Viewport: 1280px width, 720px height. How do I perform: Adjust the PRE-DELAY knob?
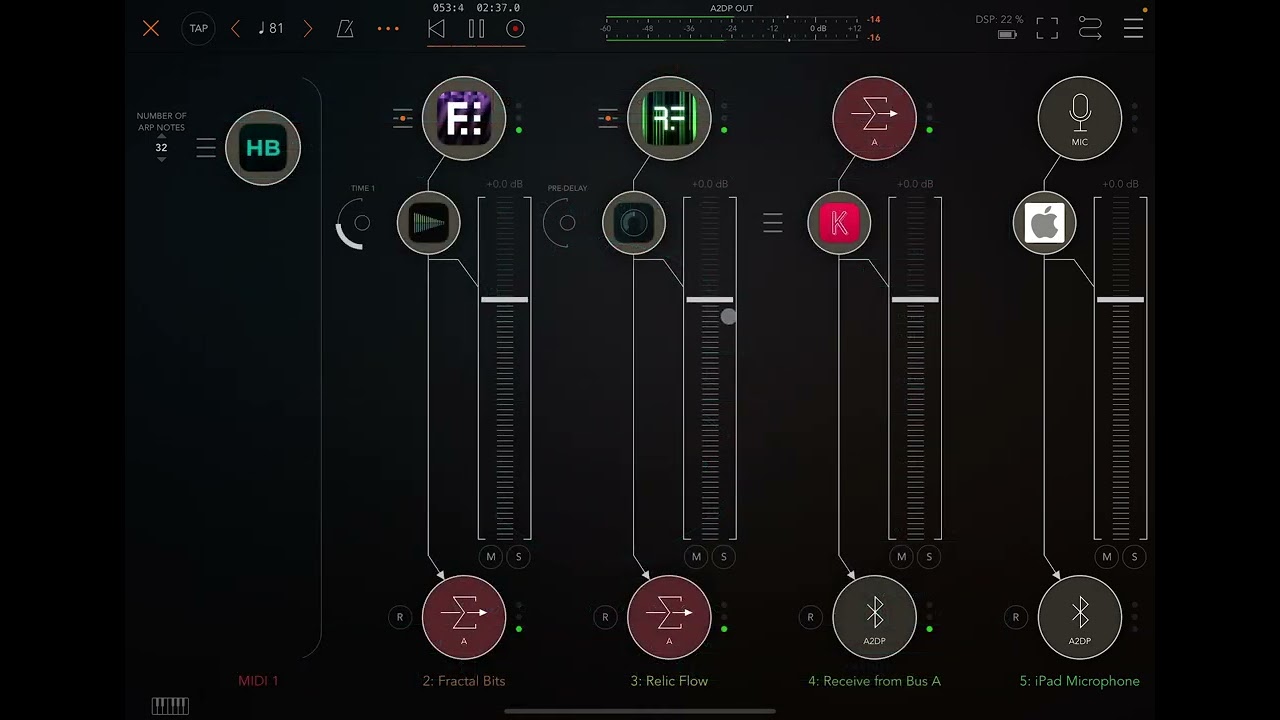pos(566,223)
